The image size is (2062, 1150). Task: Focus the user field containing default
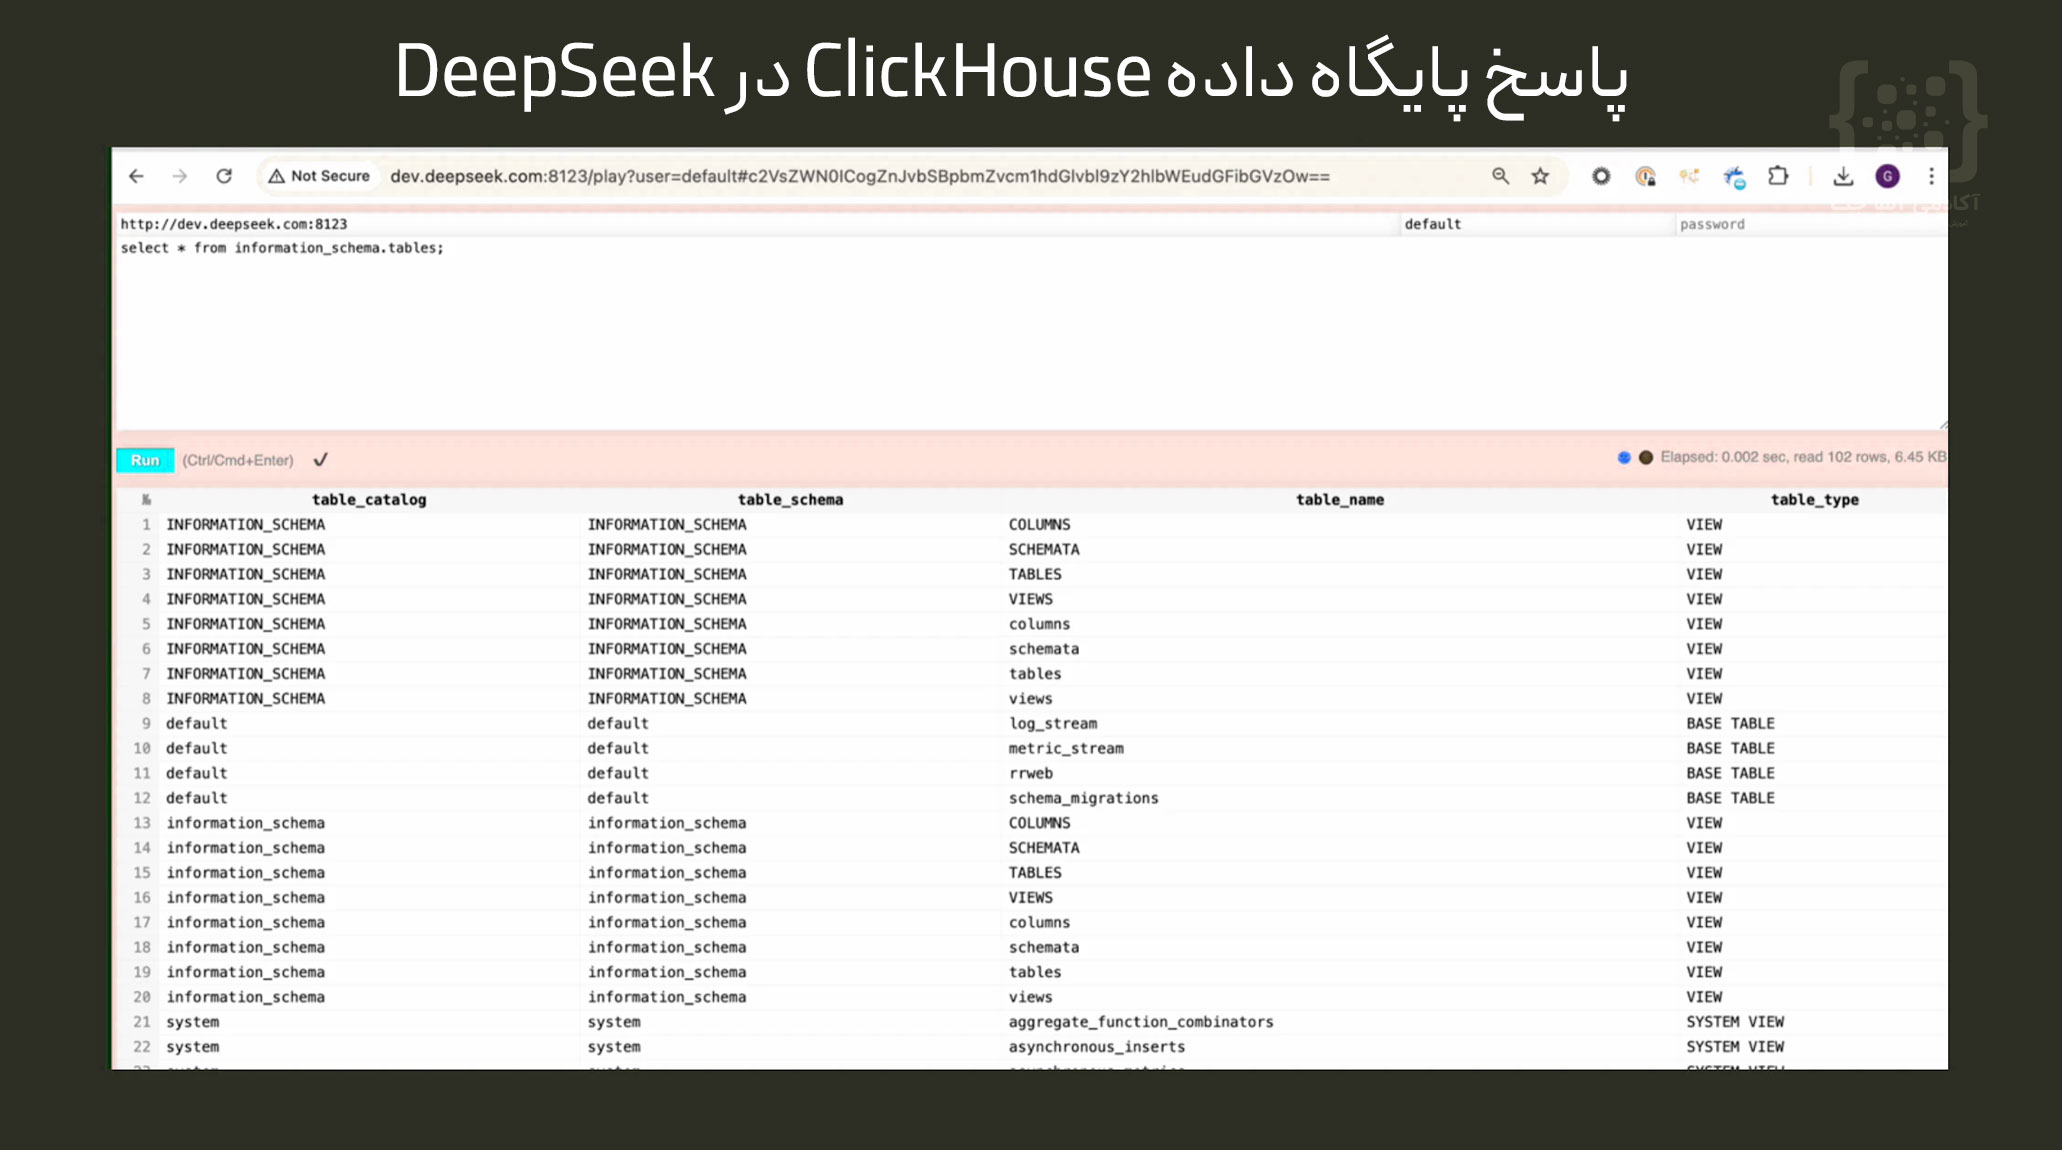point(1537,224)
